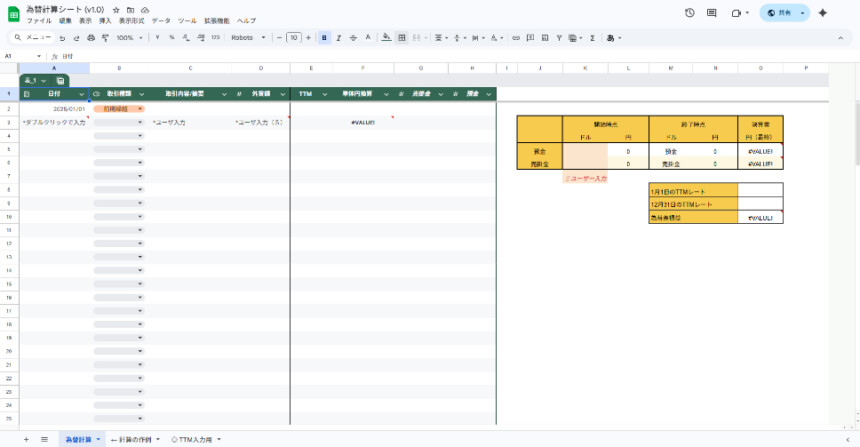860x447 pixels.
Task: Toggle bold formatting
Action: tap(325, 38)
